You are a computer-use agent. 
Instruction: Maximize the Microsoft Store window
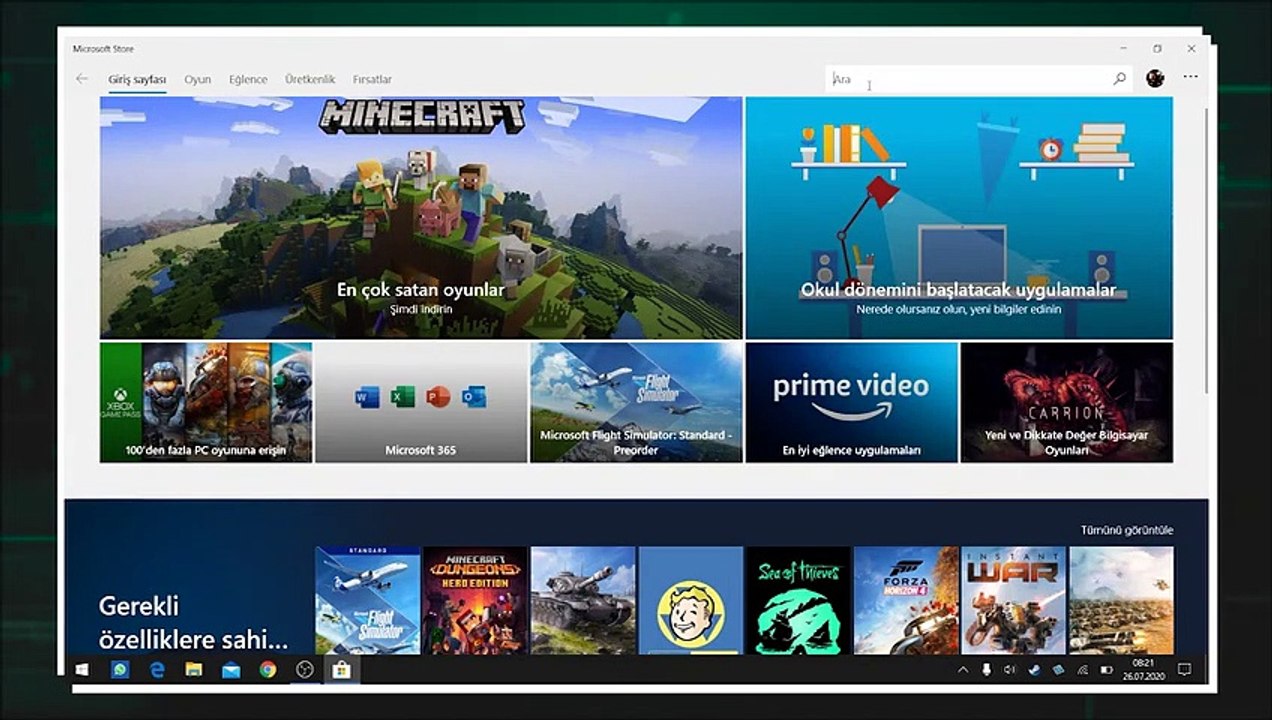pyautogui.click(x=1157, y=48)
